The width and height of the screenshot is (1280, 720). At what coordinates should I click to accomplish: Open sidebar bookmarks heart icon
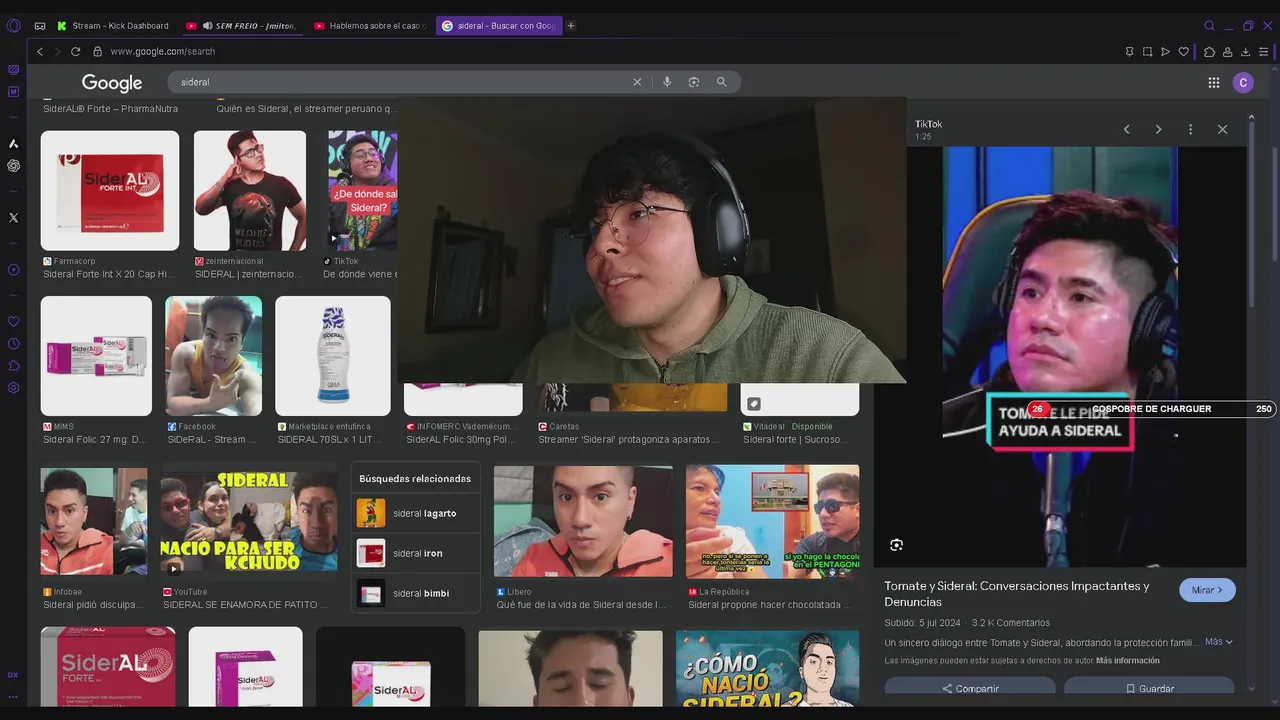coord(13,322)
